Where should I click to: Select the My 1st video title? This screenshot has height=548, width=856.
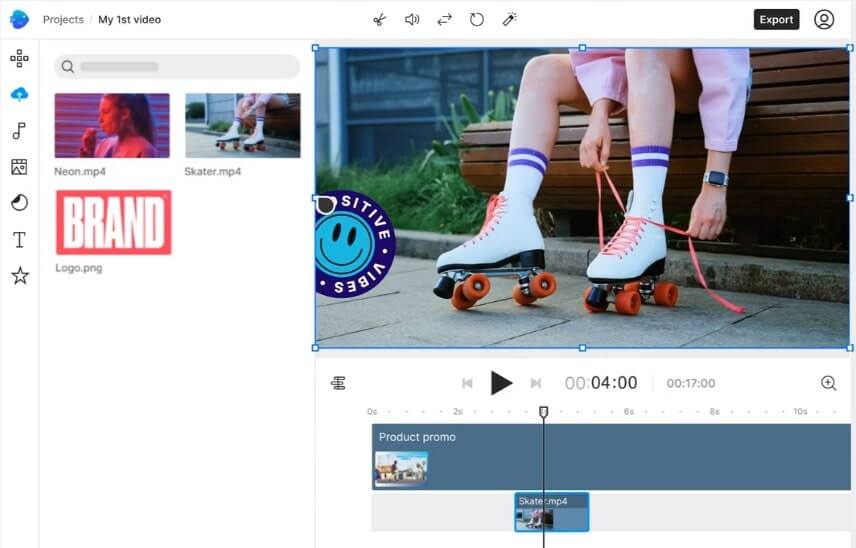point(129,20)
